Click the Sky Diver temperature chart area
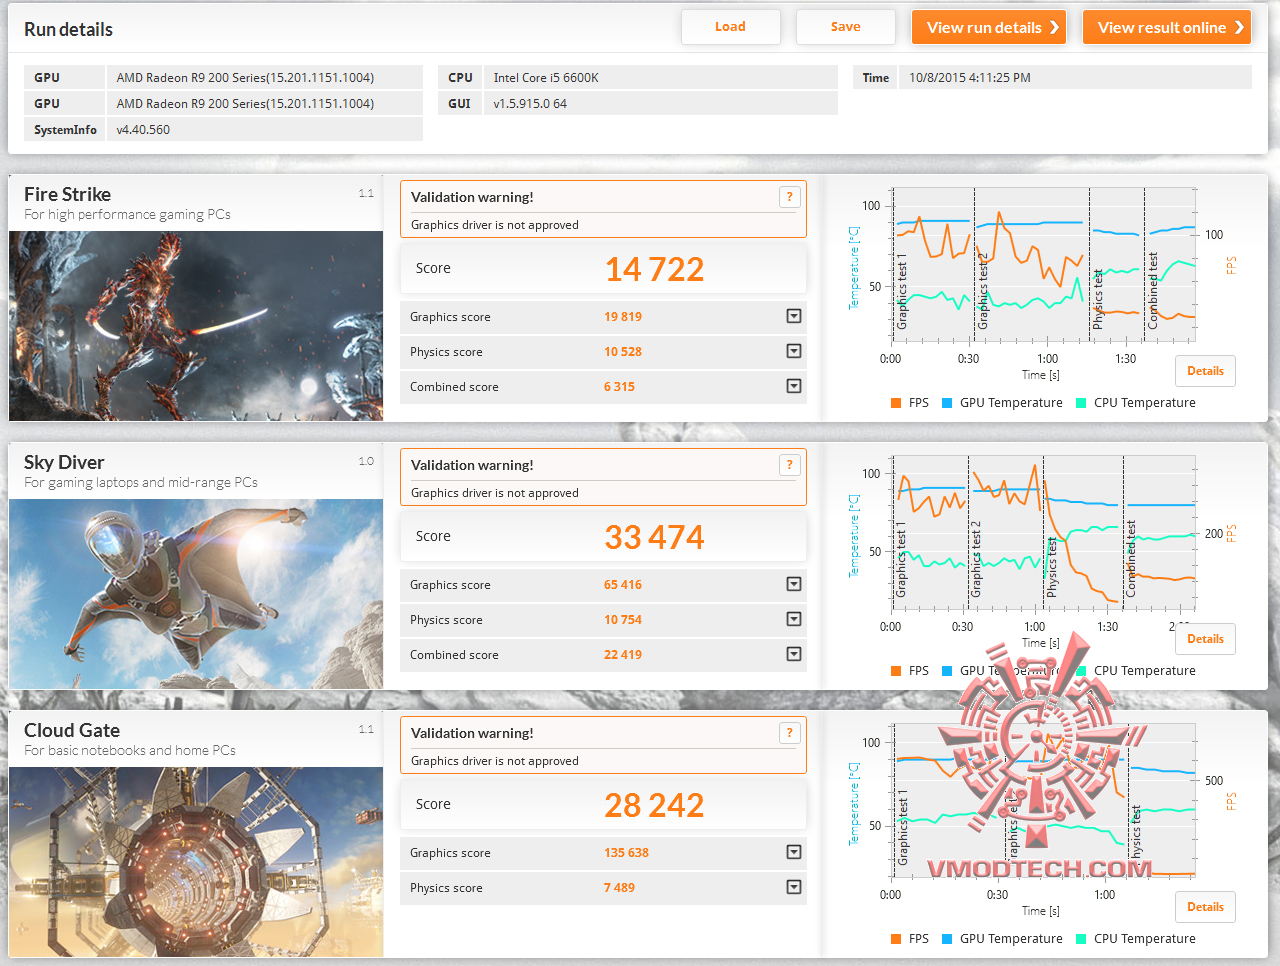Screen dimensions: 1280x966 1043,533
